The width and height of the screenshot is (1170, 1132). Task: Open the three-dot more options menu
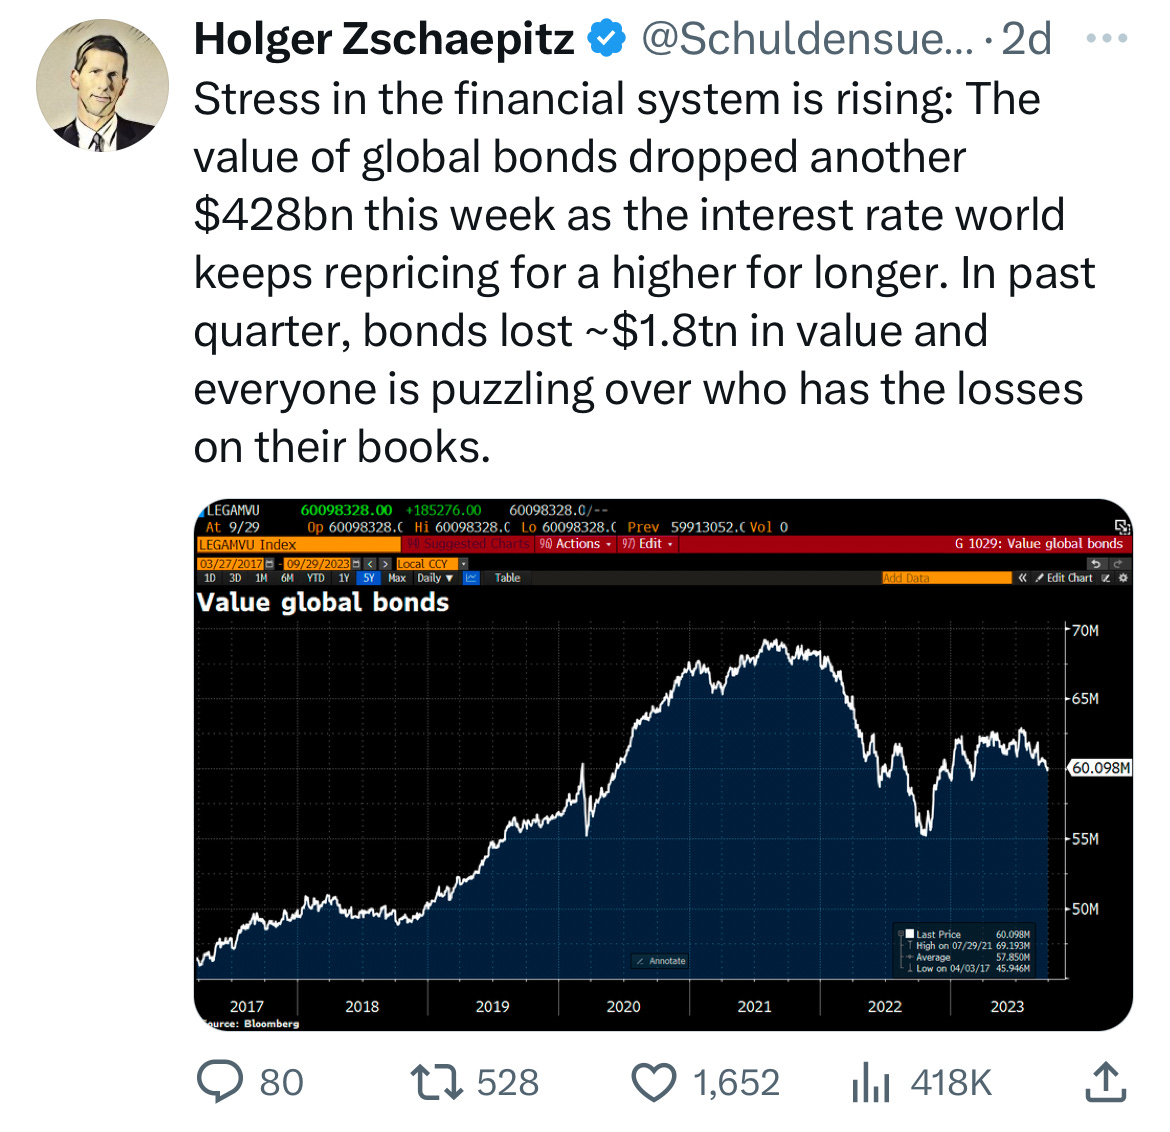[x=1107, y=38]
